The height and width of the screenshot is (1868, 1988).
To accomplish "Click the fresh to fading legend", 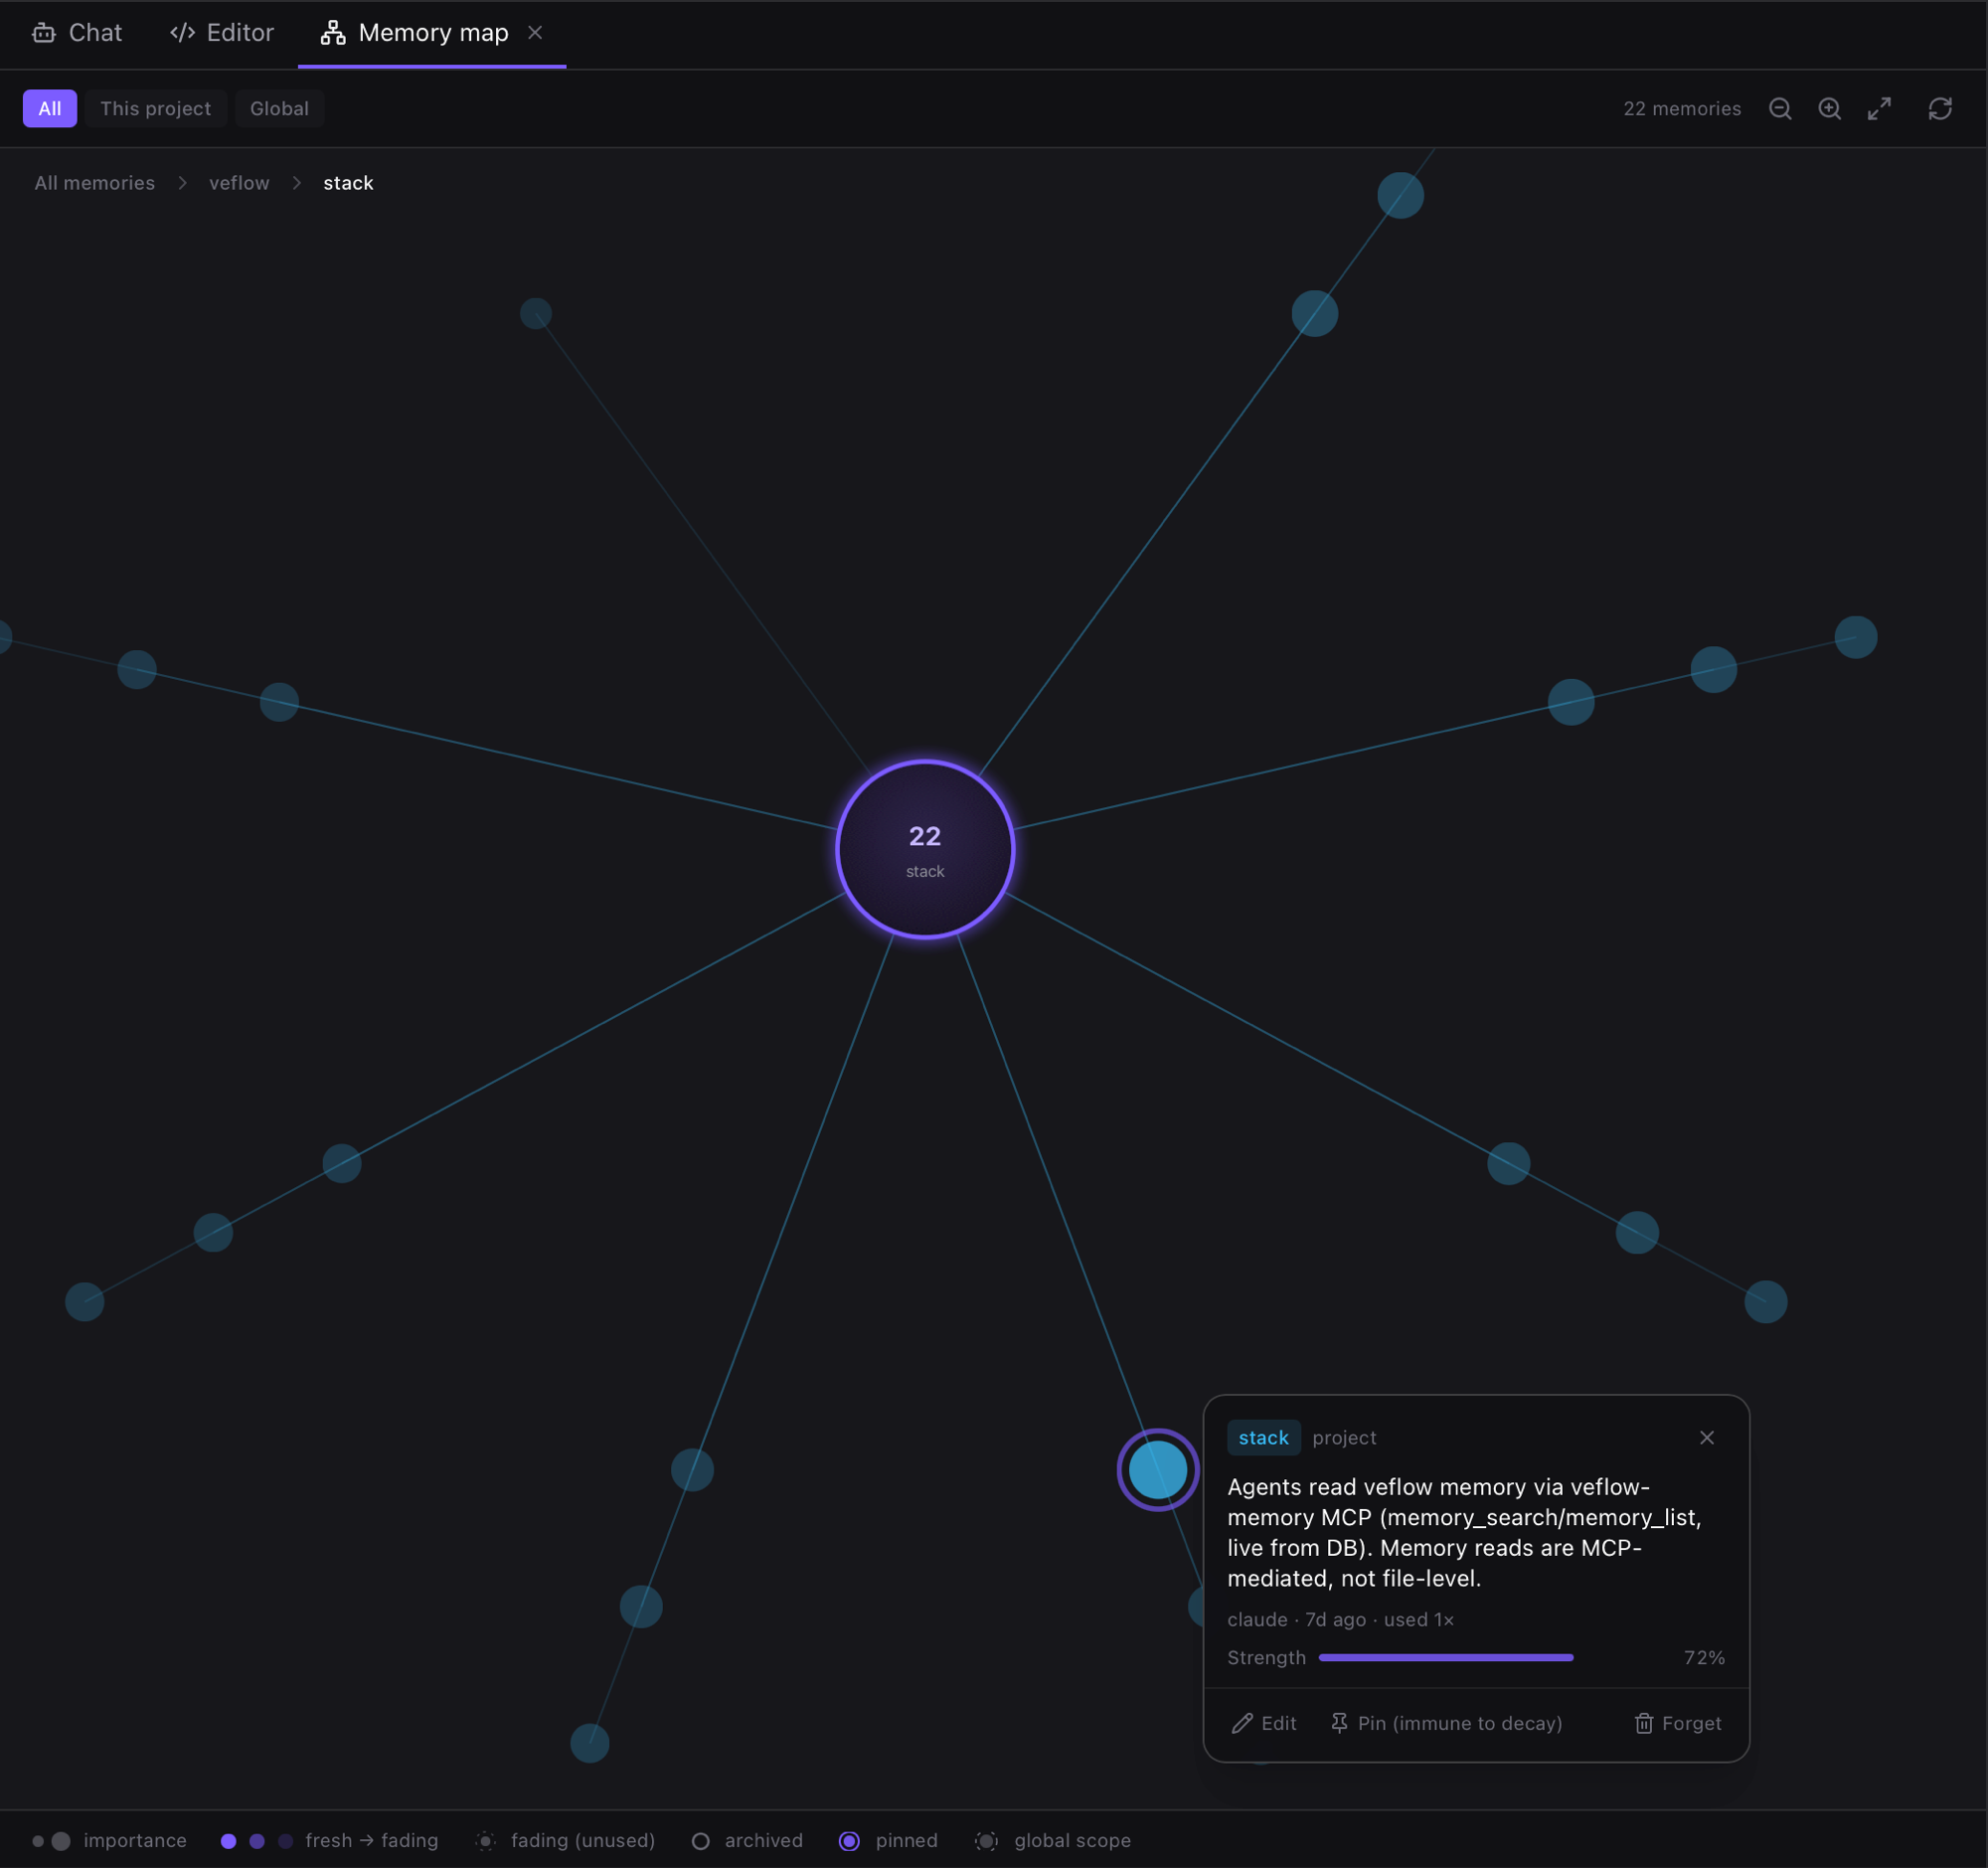I will pyautogui.click(x=329, y=1840).
